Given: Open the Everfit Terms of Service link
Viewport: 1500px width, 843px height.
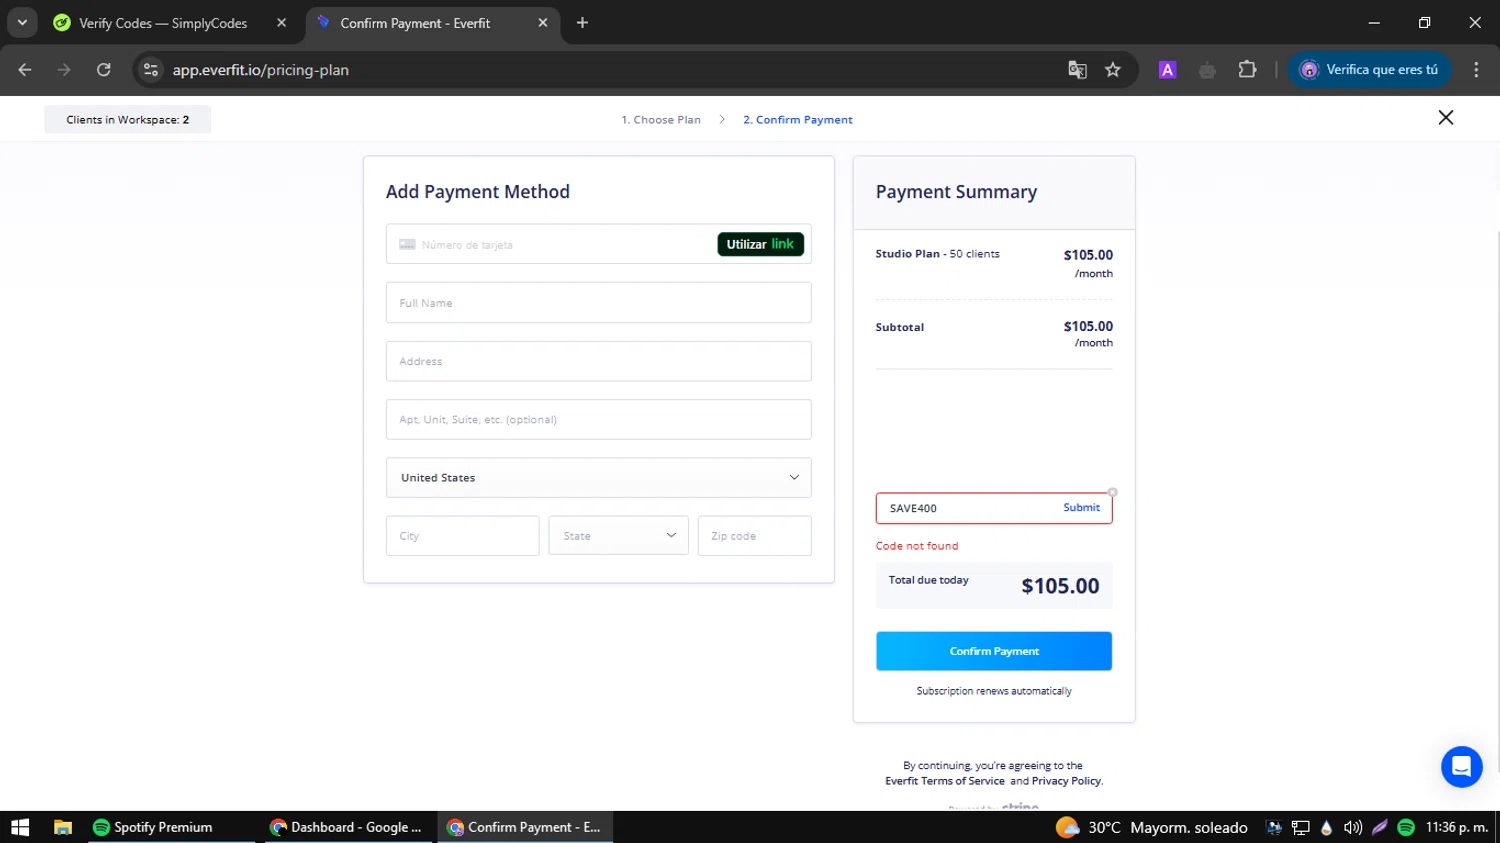Looking at the screenshot, I should click(945, 781).
